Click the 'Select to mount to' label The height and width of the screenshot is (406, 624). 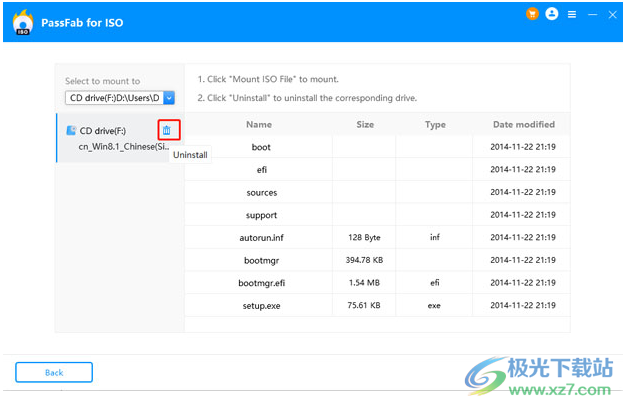point(103,81)
